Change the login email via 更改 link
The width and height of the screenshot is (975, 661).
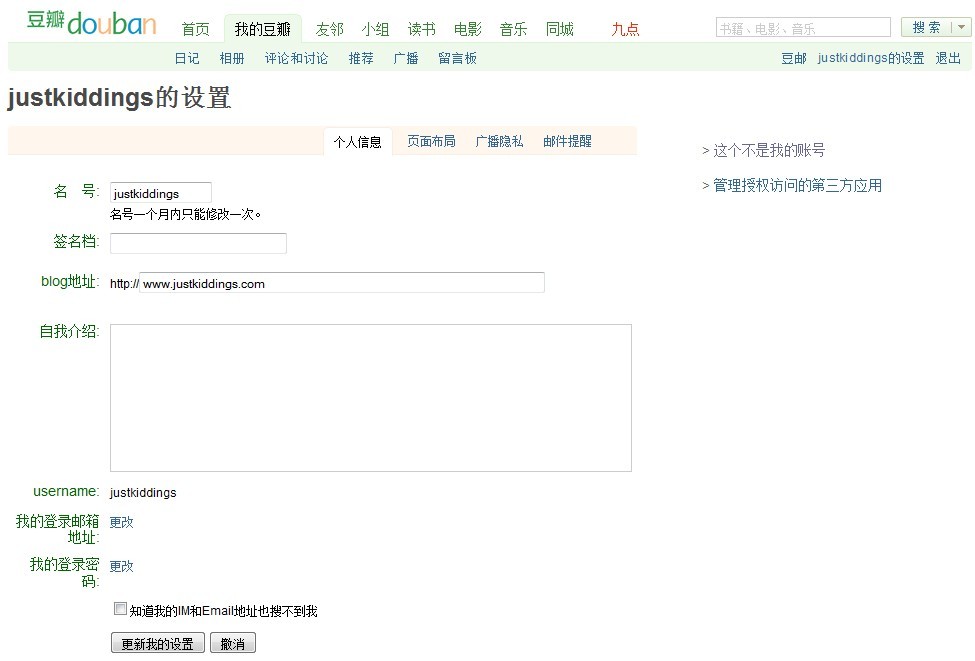[x=121, y=522]
